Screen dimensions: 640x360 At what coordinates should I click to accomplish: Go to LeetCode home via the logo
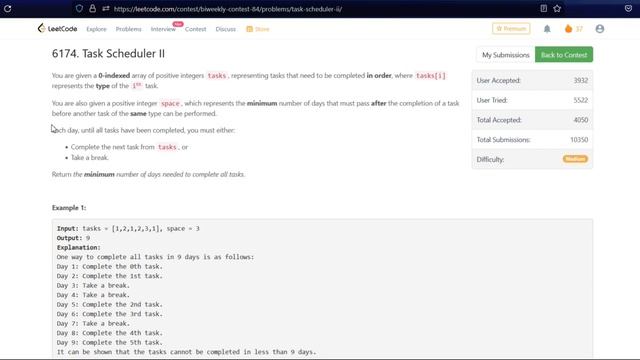click(x=58, y=29)
